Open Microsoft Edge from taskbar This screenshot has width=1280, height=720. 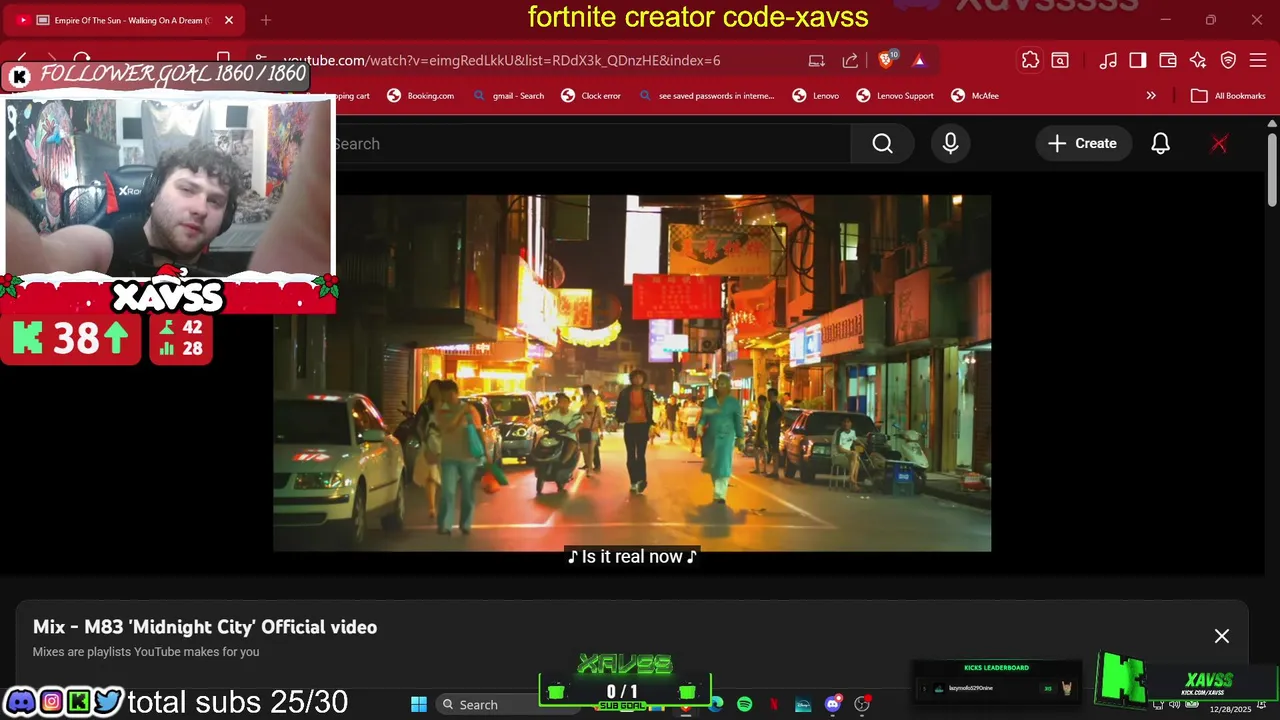(716, 704)
